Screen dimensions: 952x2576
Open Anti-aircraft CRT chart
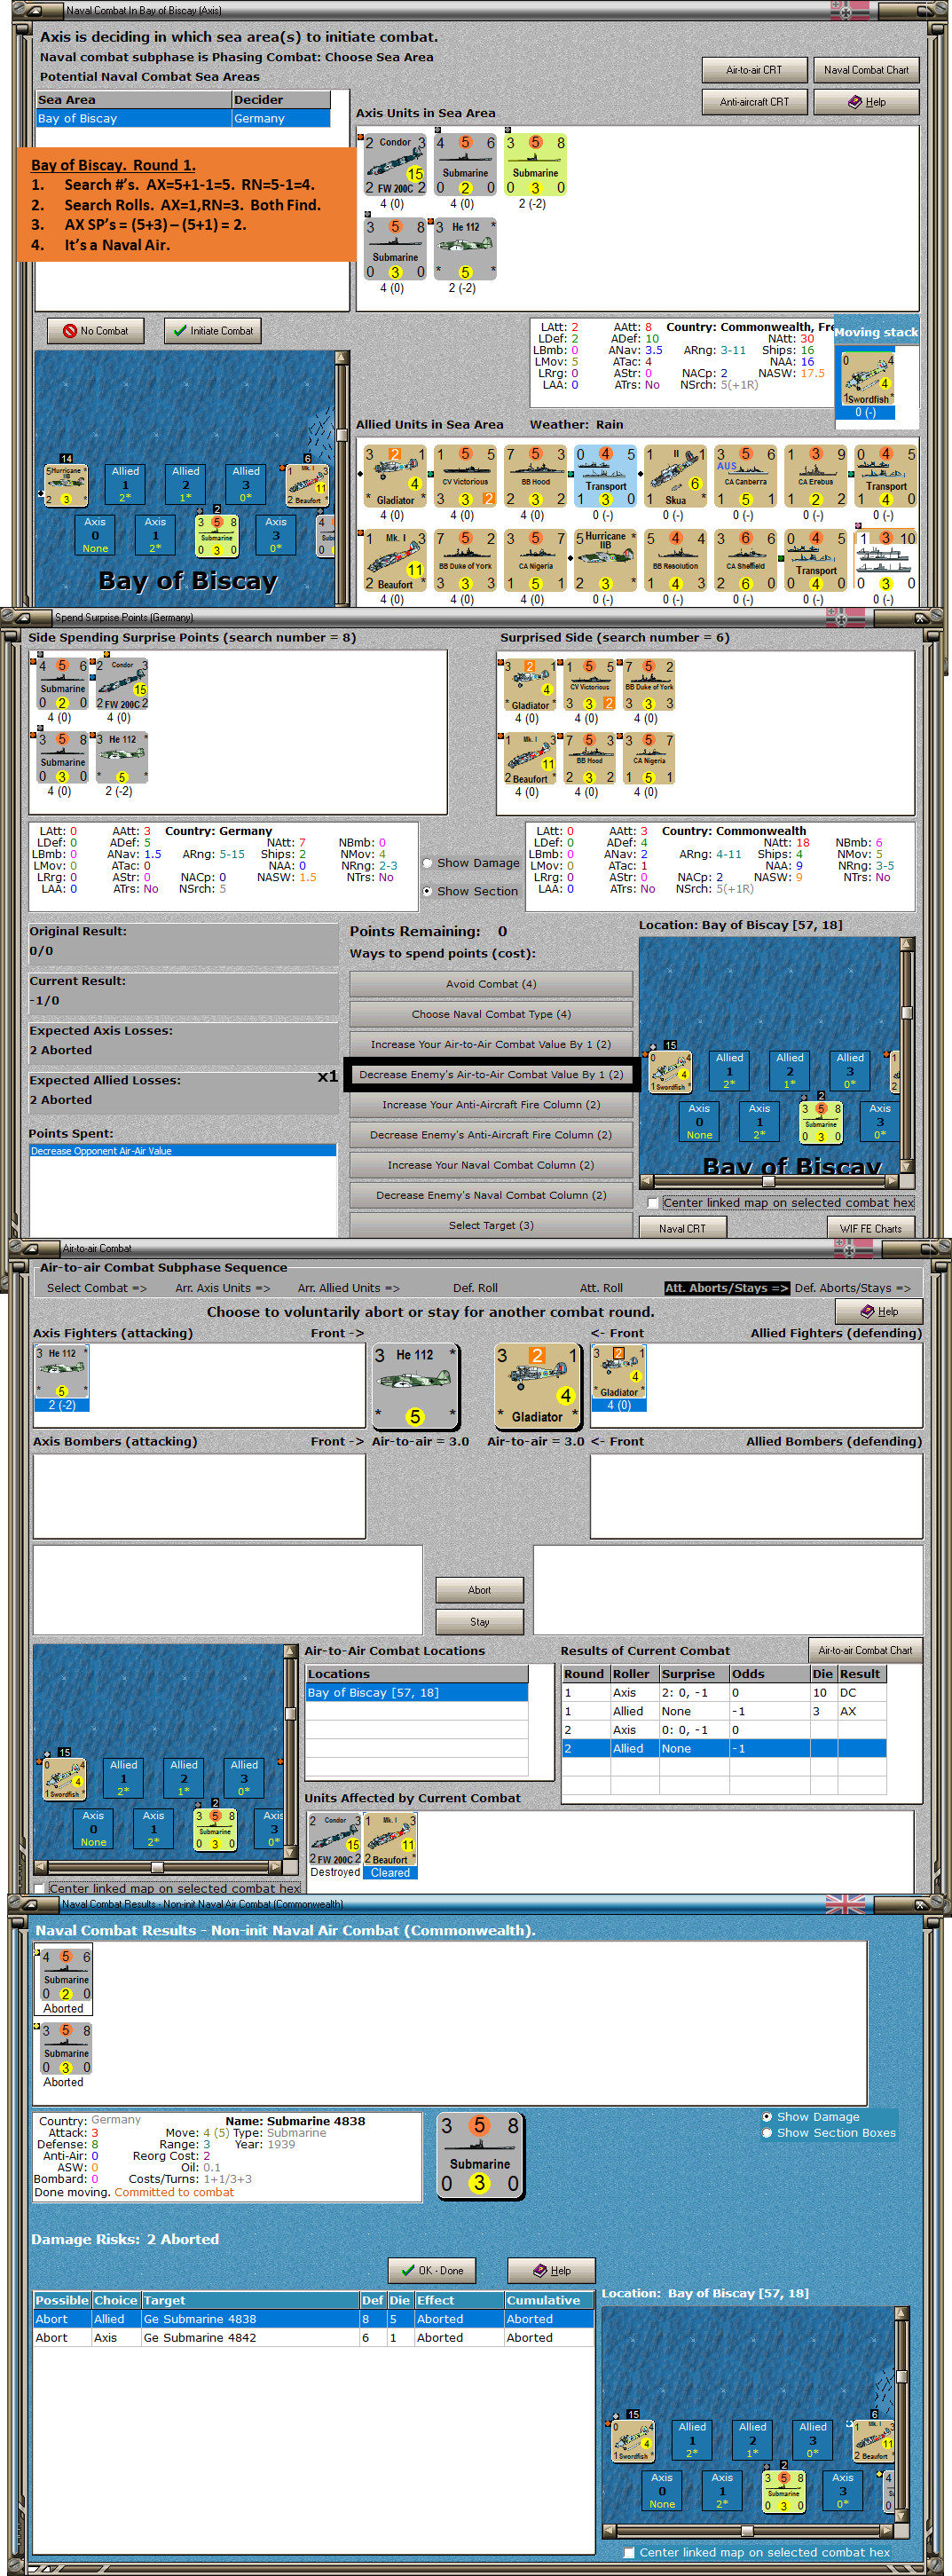tap(754, 102)
